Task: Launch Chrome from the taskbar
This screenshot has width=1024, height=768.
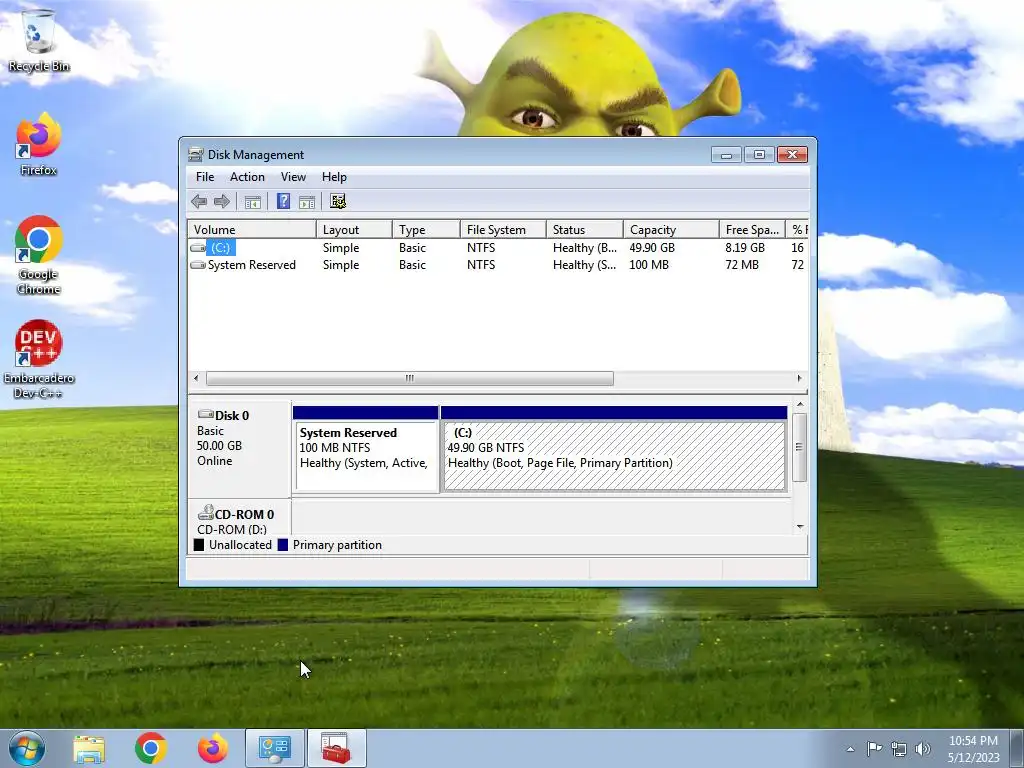Action: (x=151, y=748)
